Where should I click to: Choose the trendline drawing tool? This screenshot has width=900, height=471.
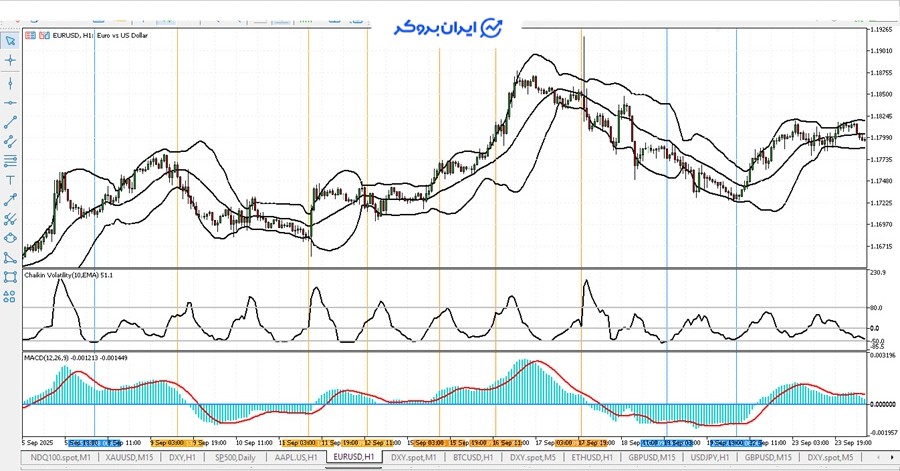(x=10, y=122)
